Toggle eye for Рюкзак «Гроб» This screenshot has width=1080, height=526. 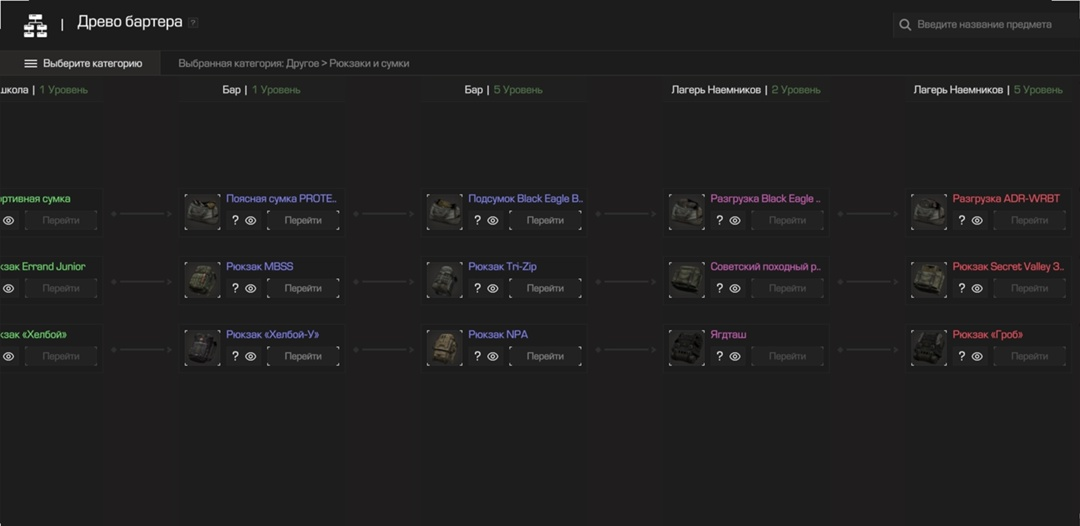[977, 356]
